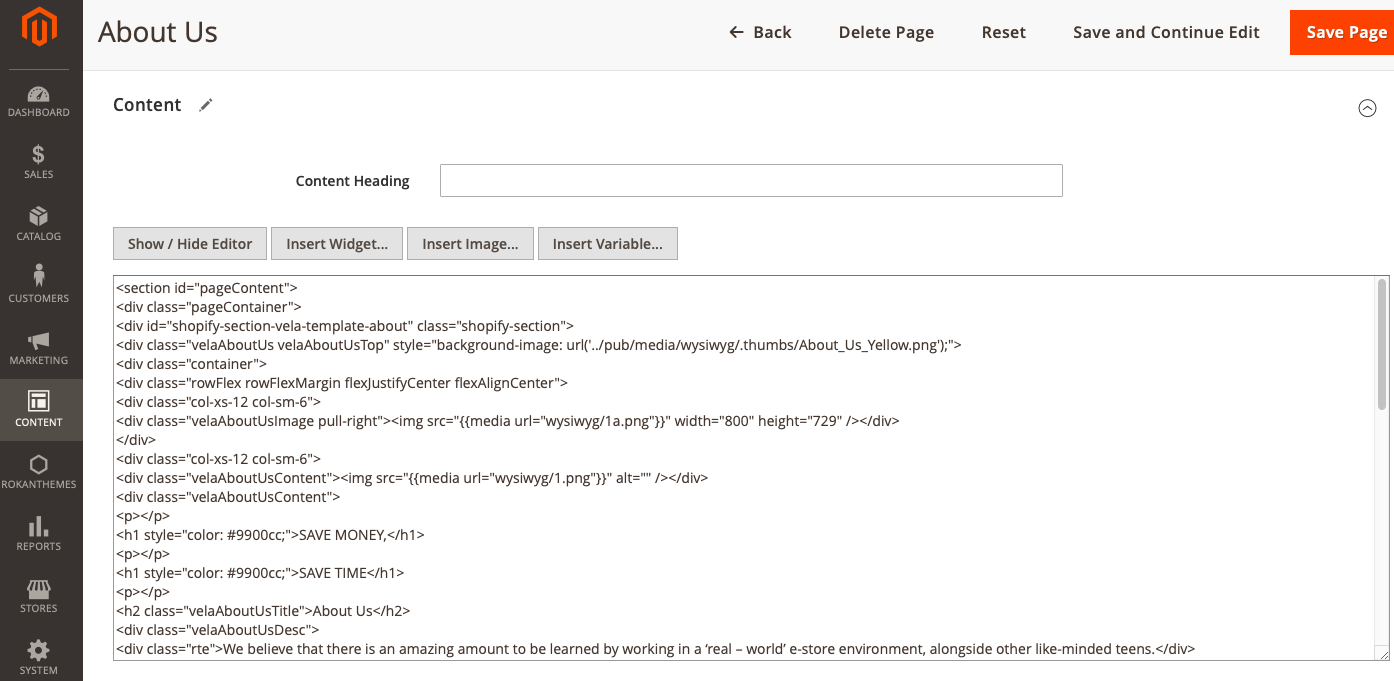Toggle the editor with Show / Hide Editor
Viewport: 1394px width, 681px height.
point(189,243)
